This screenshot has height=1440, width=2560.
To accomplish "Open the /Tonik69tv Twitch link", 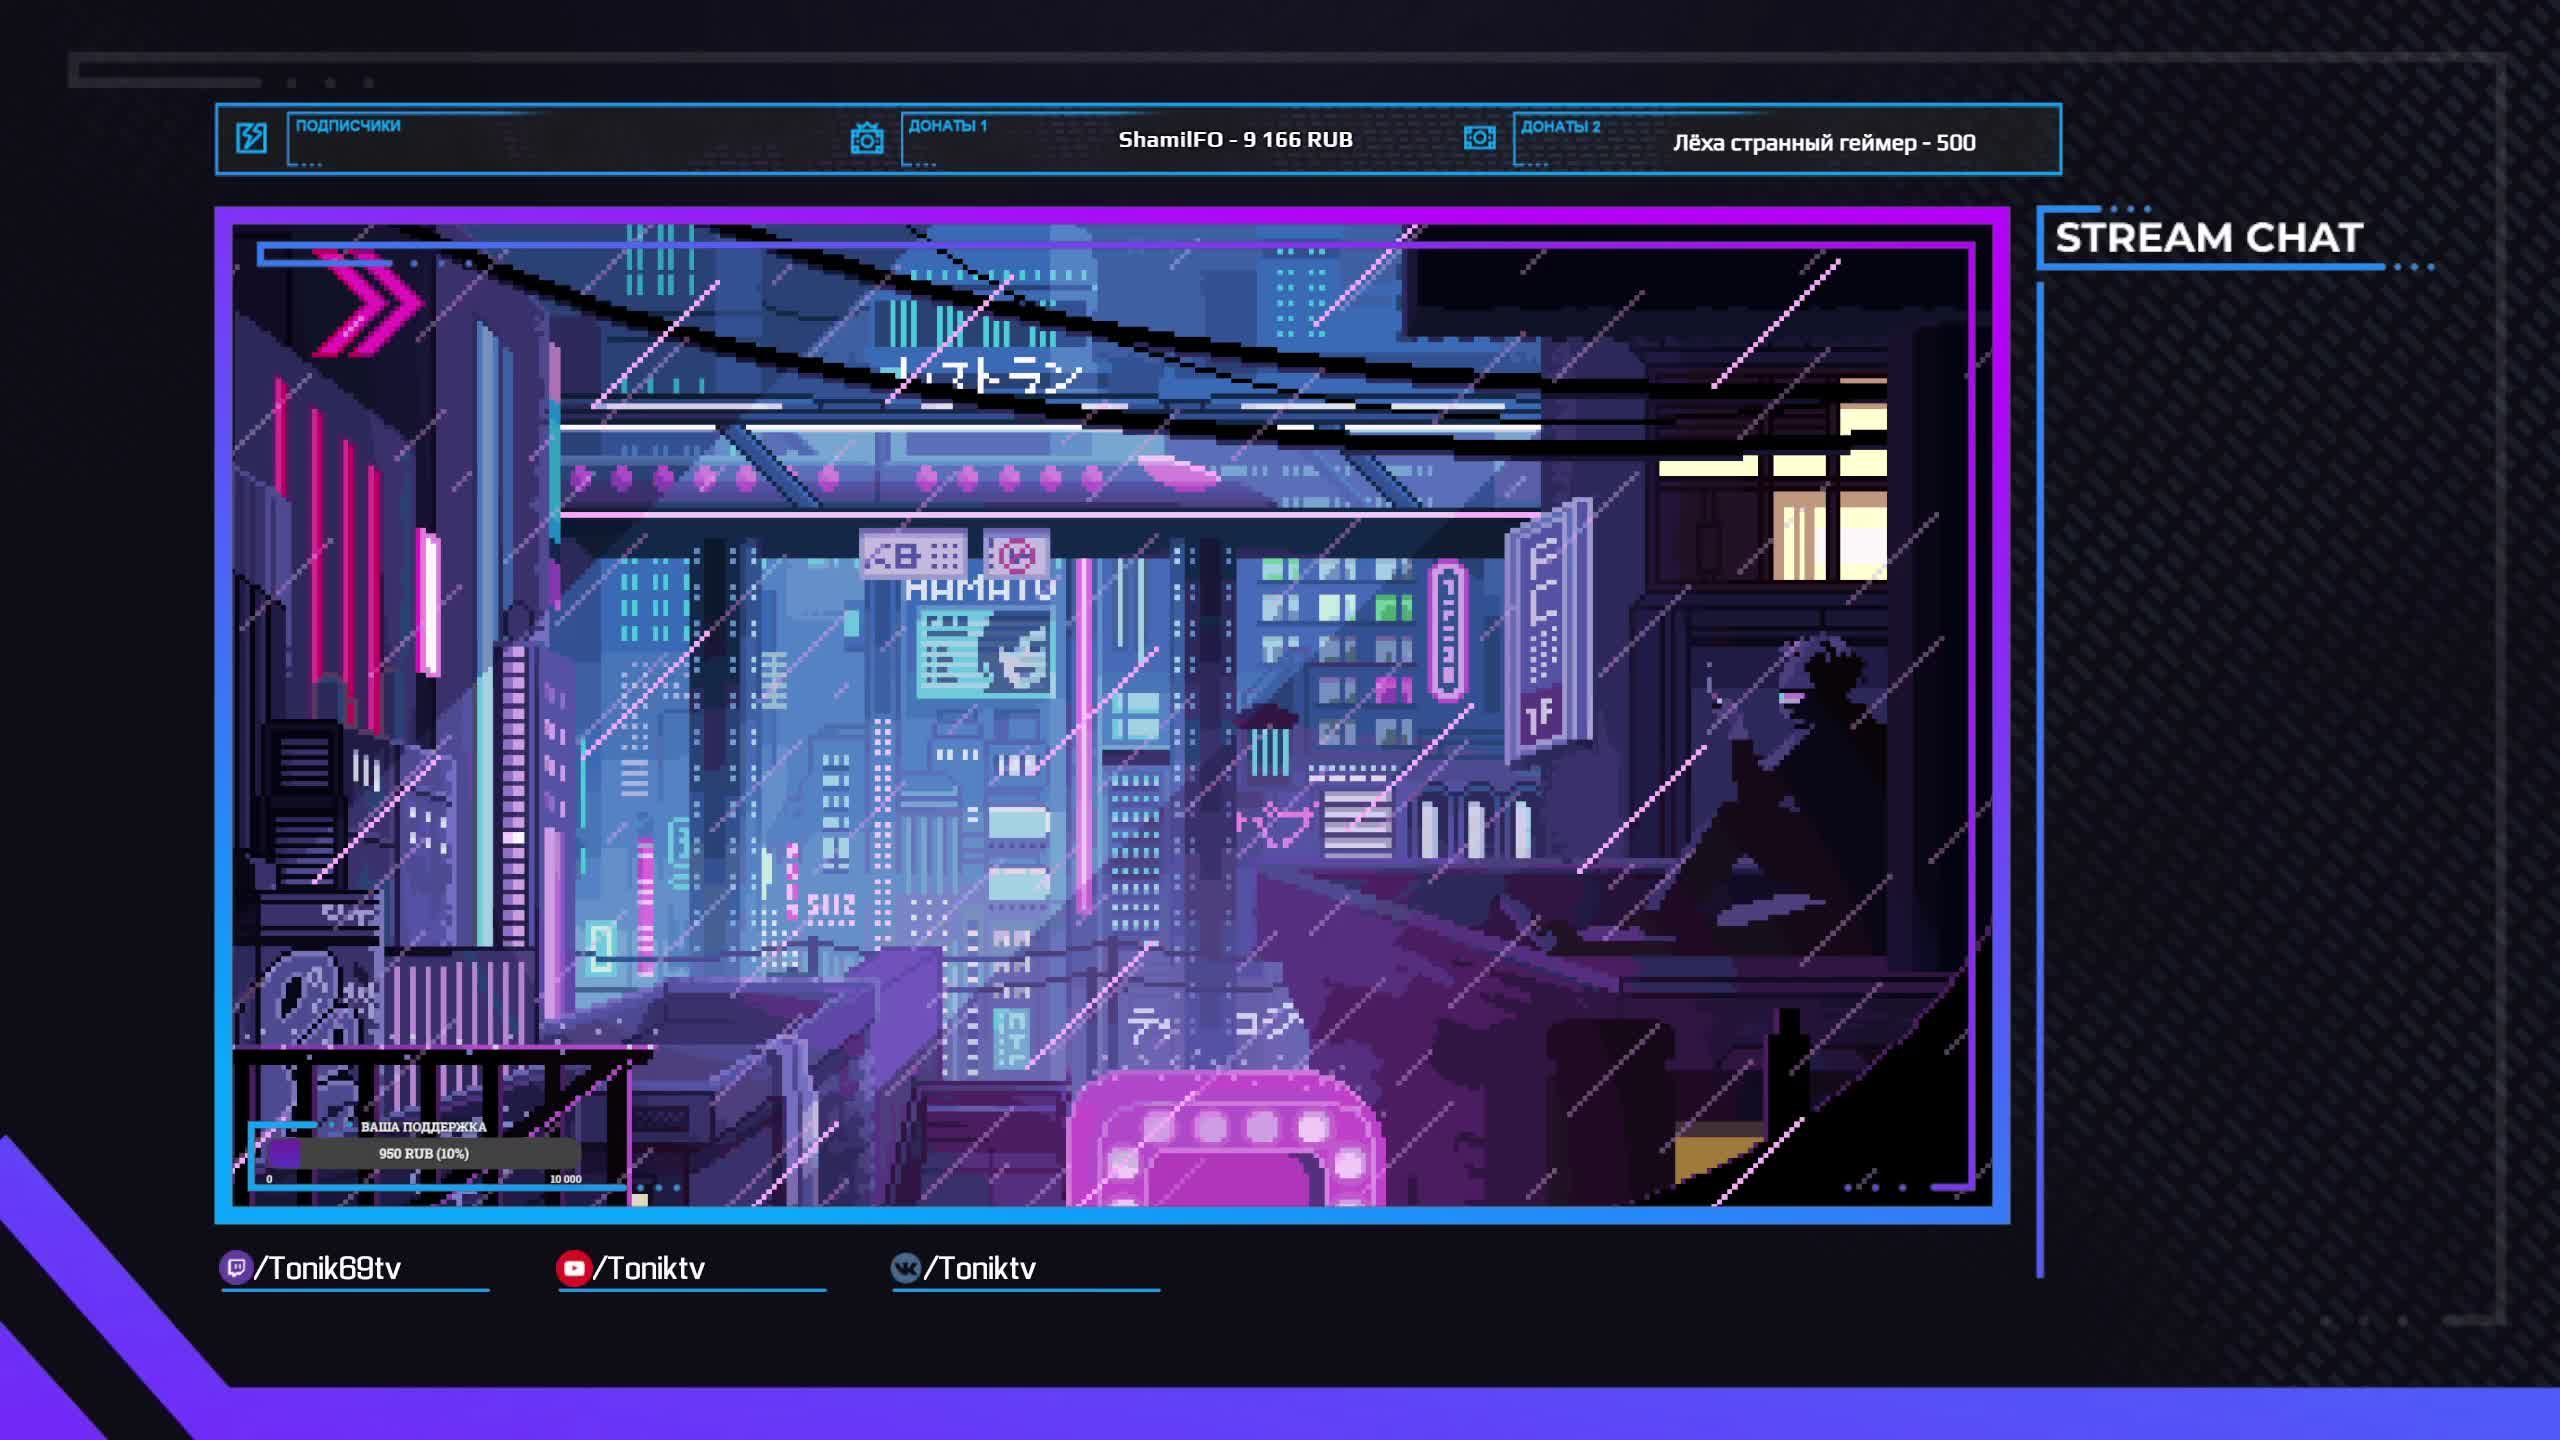I will [328, 1268].
